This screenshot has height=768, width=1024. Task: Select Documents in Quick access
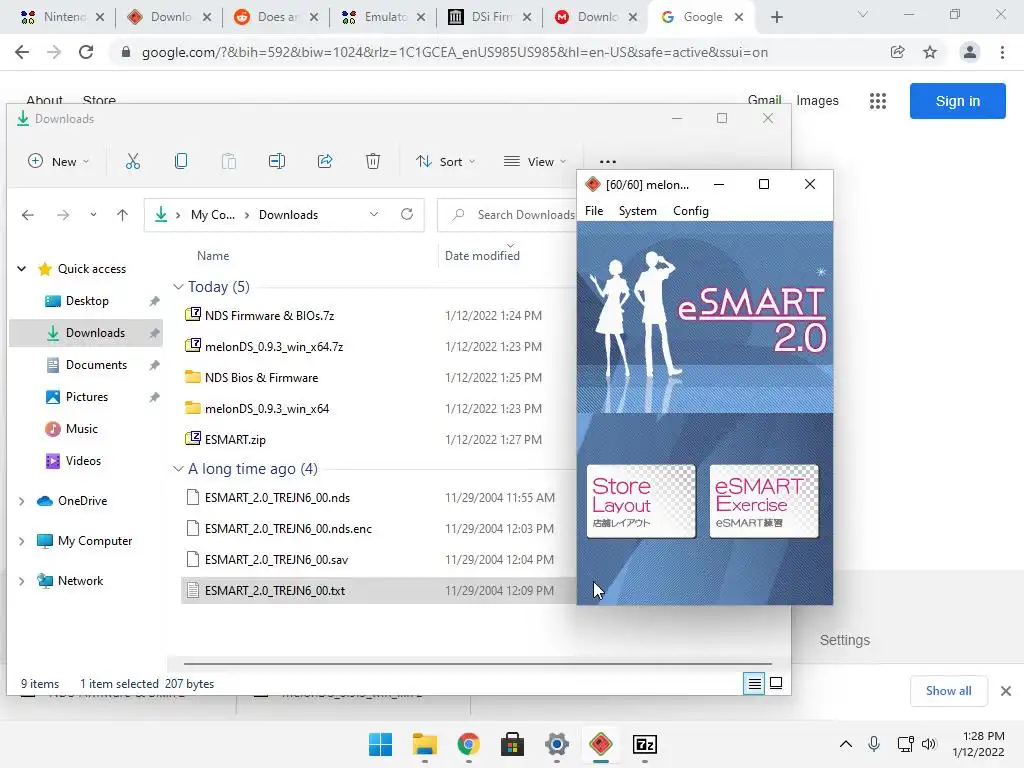click(x=96, y=365)
